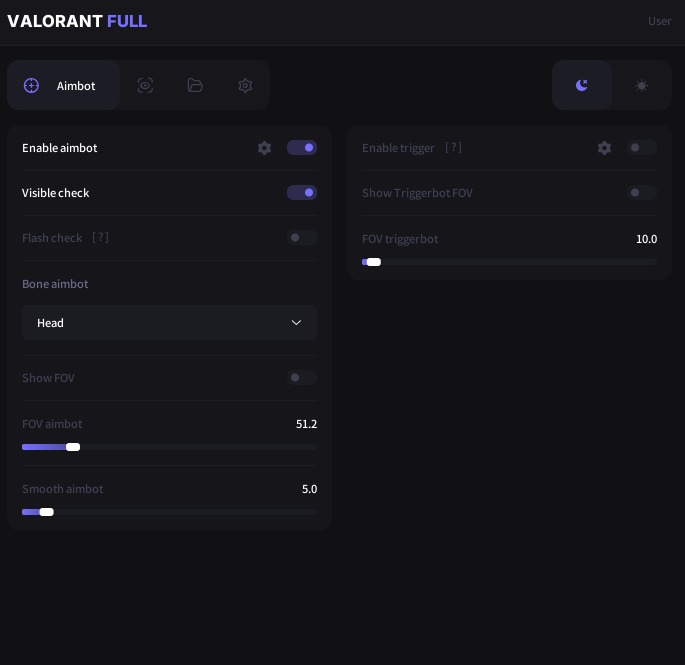
Task: Open gear settings beside Enable trigger
Action: coord(604,148)
